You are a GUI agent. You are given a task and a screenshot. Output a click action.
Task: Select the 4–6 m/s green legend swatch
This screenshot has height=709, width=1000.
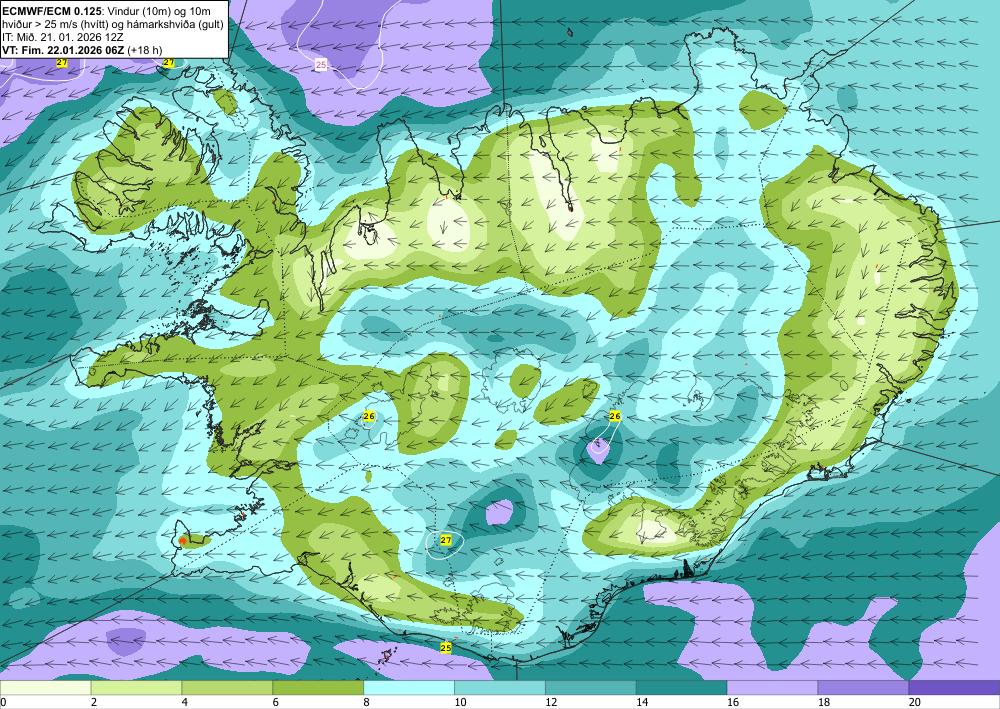[227, 688]
